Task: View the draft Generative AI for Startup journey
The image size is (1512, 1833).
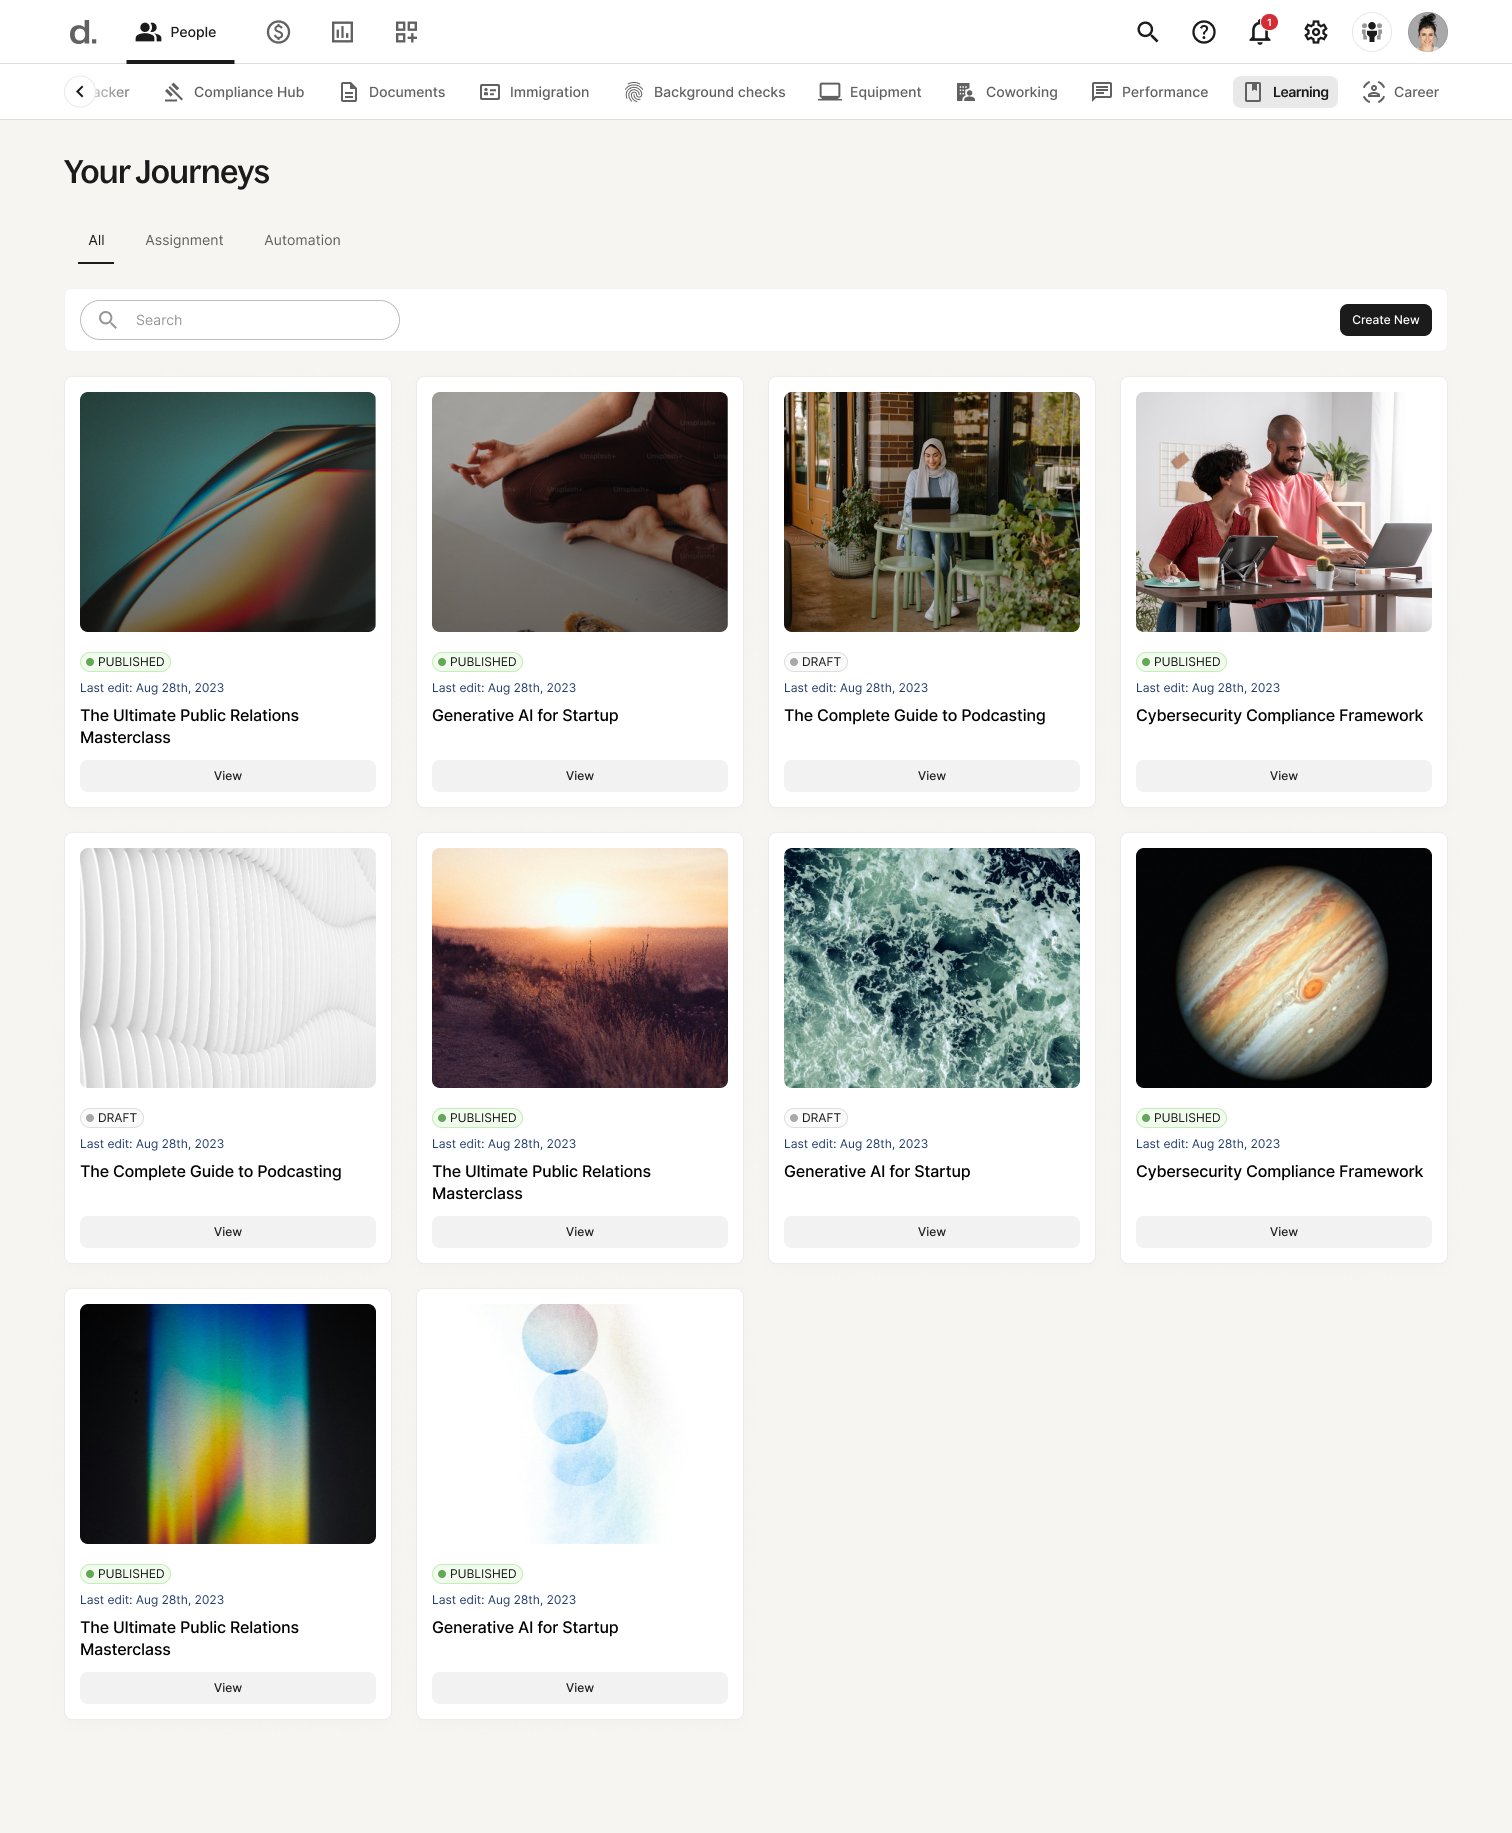Action: click(x=932, y=1232)
